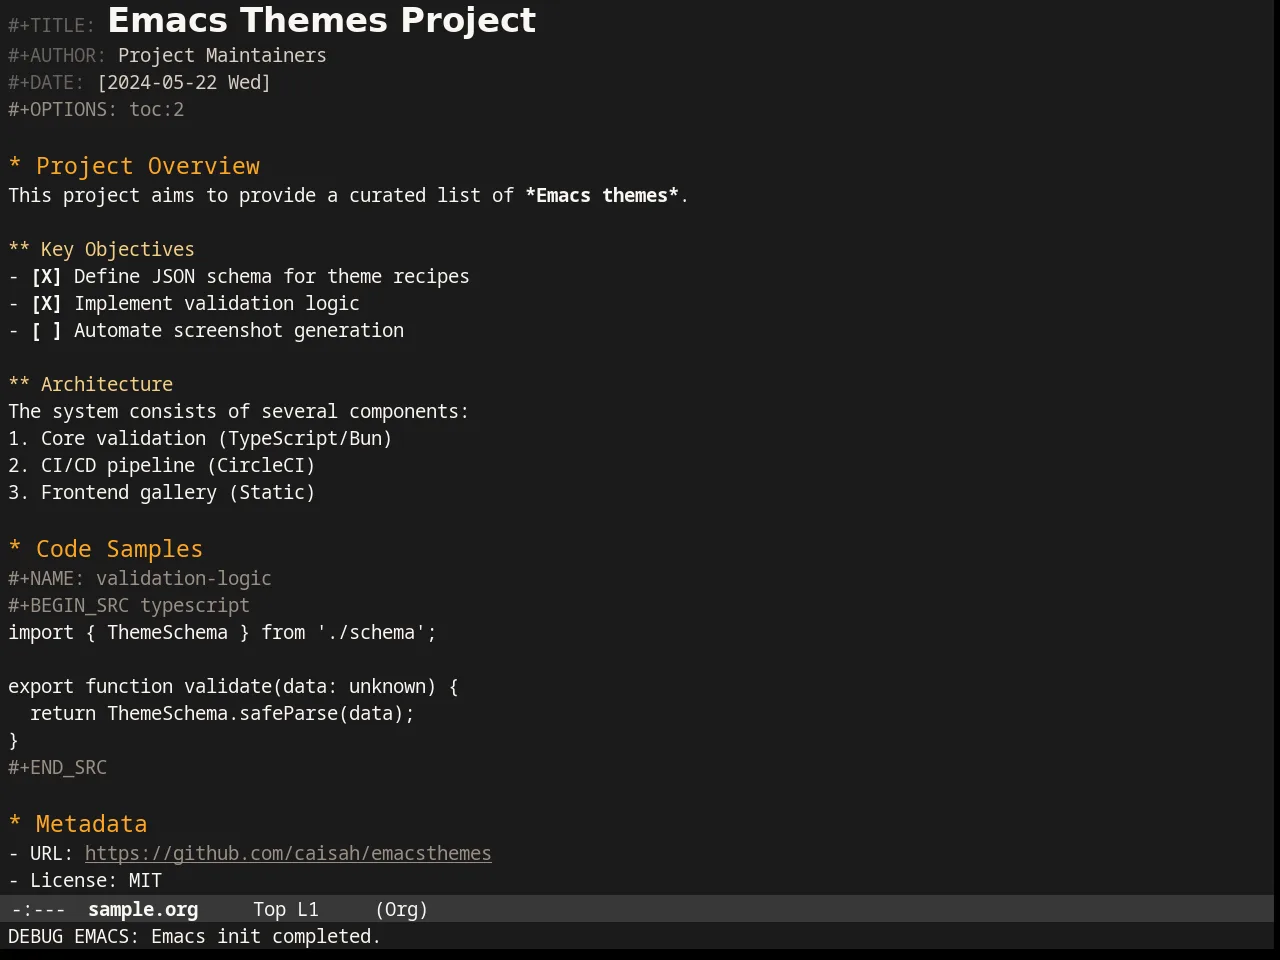
Task: Collapse the 'Project Overview' heading
Action: click(x=134, y=166)
